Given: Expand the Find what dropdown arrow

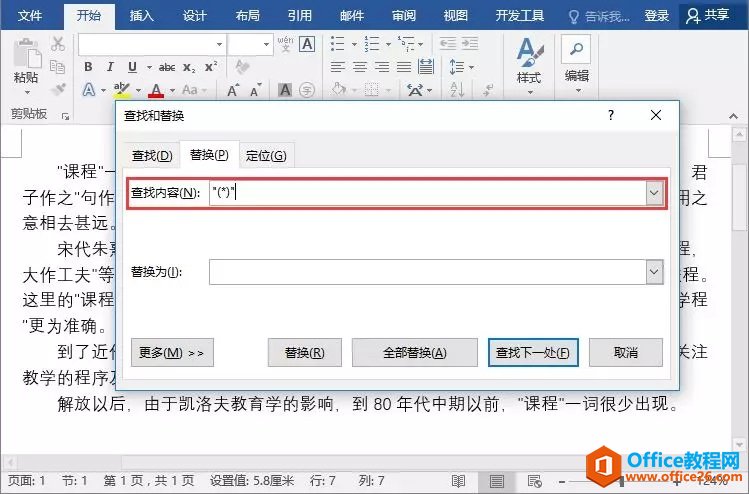Looking at the screenshot, I should tap(654, 193).
